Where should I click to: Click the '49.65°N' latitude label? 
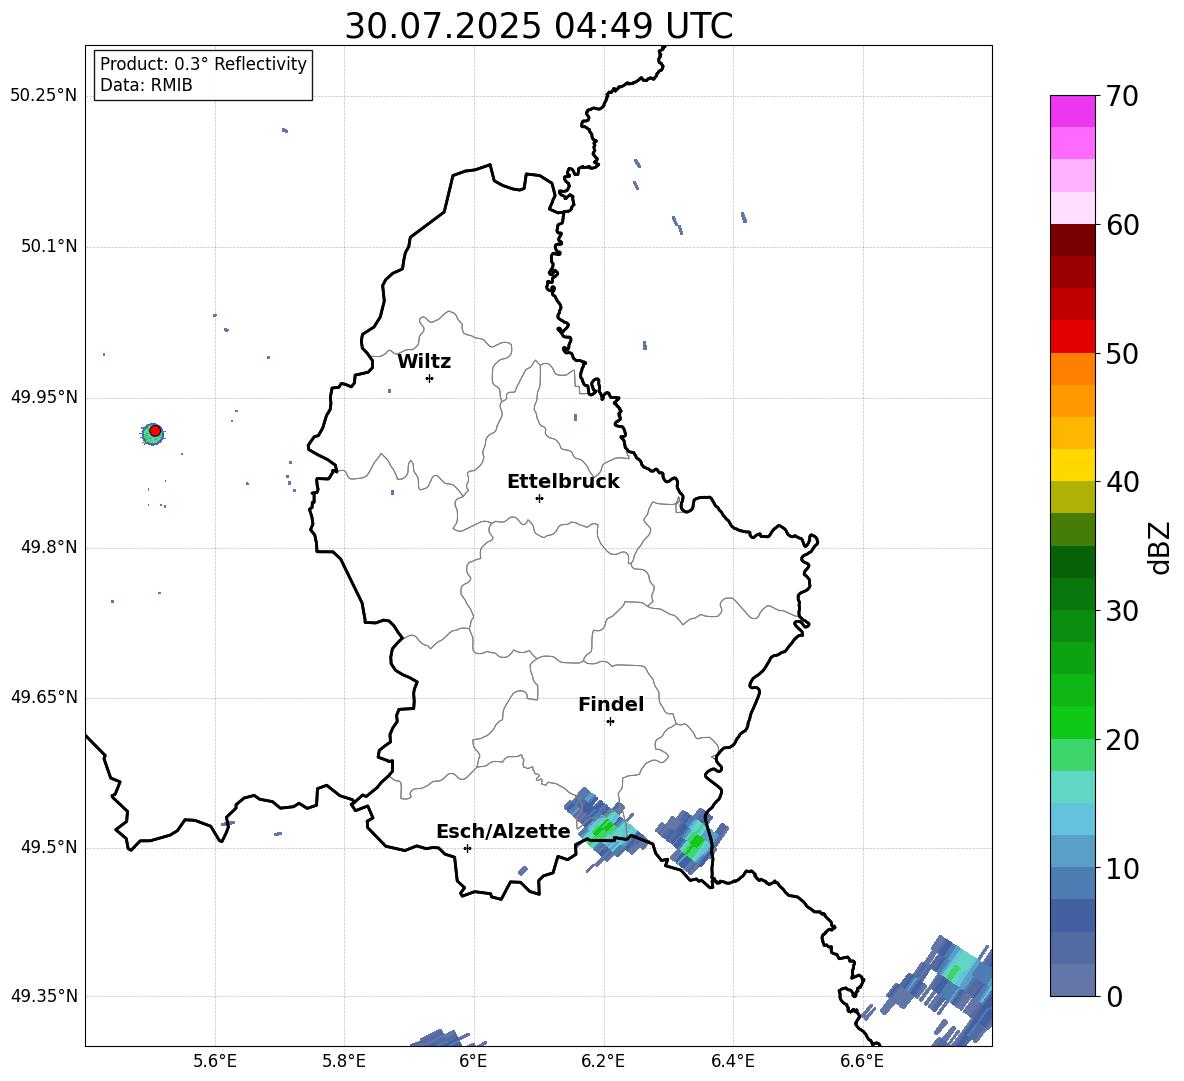point(43,697)
